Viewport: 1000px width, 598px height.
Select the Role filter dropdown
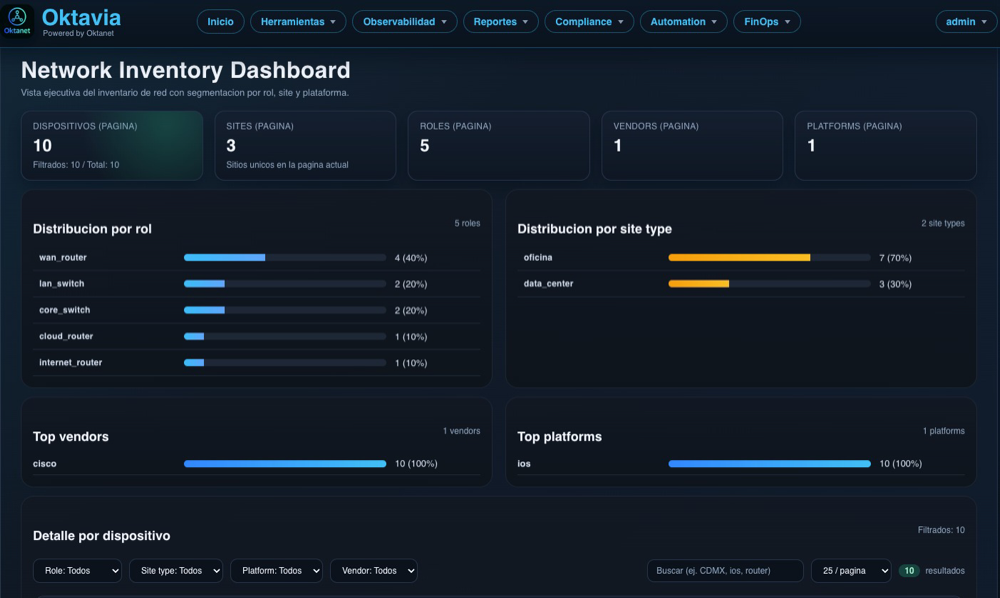coord(78,571)
